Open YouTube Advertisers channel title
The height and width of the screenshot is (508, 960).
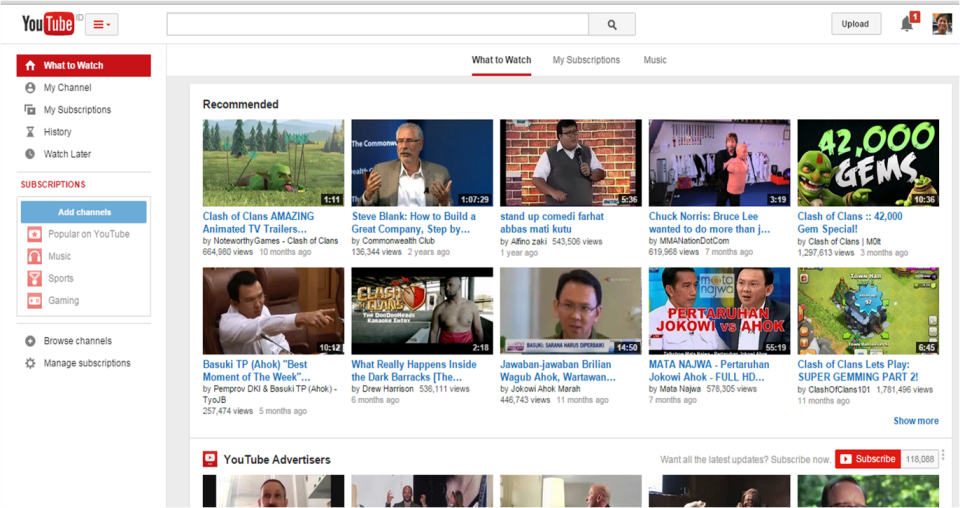click(x=277, y=460)
